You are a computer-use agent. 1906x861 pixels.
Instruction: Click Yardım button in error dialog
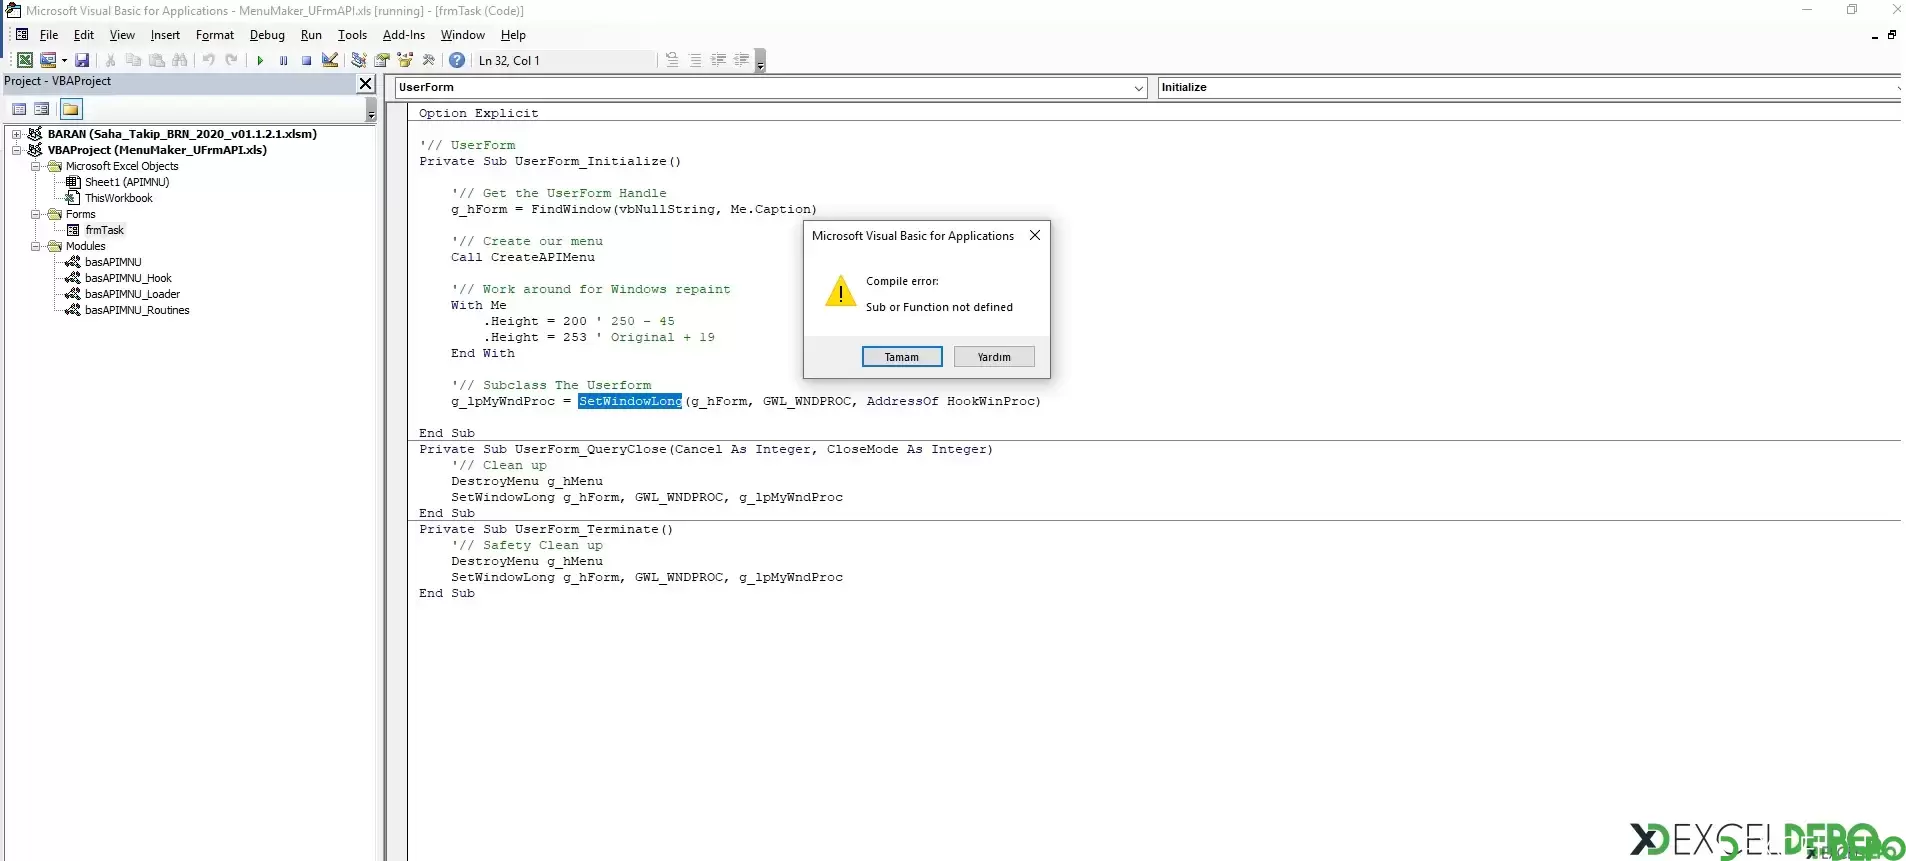coord(994,357)
